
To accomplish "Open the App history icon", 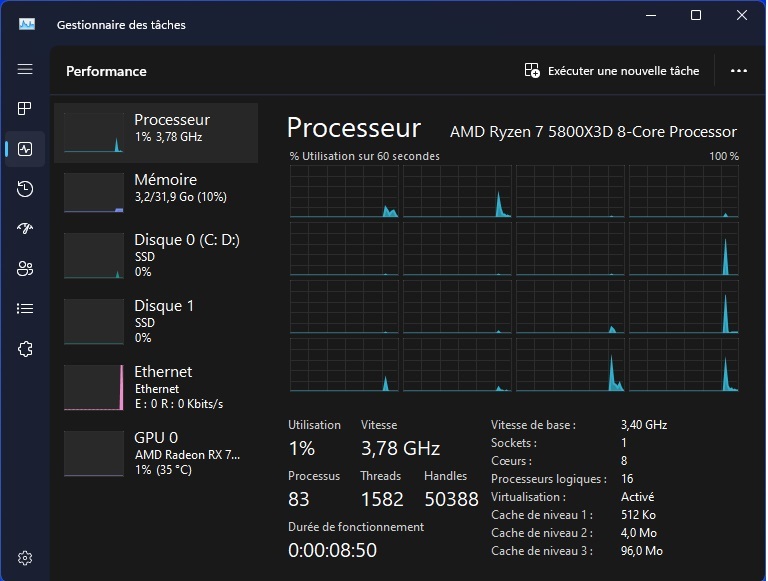I will (x=25, y=189).
